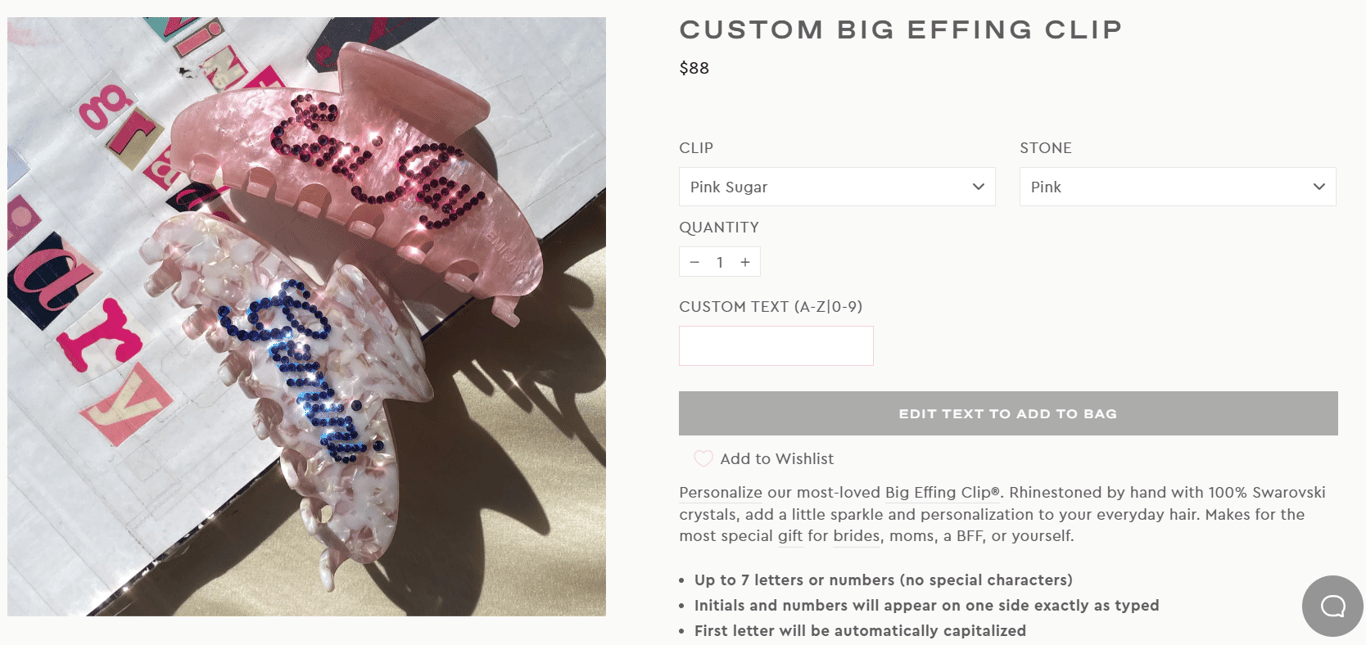Focus the Custom Text input field
Viewport: 1366px width, 645px height.
pos(776,346)
